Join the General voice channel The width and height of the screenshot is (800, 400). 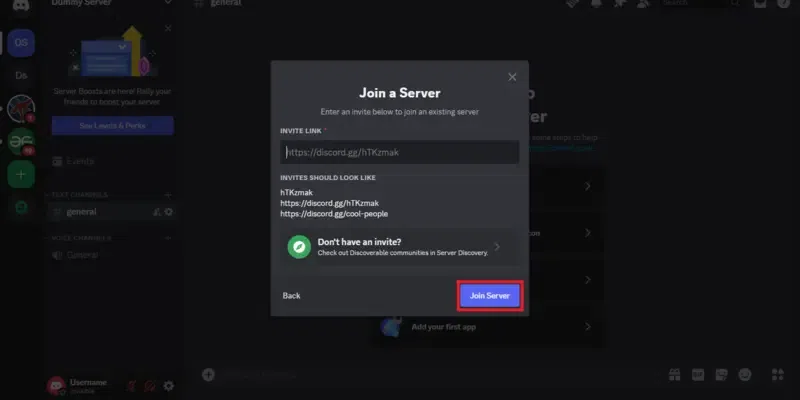coord(110,255)
